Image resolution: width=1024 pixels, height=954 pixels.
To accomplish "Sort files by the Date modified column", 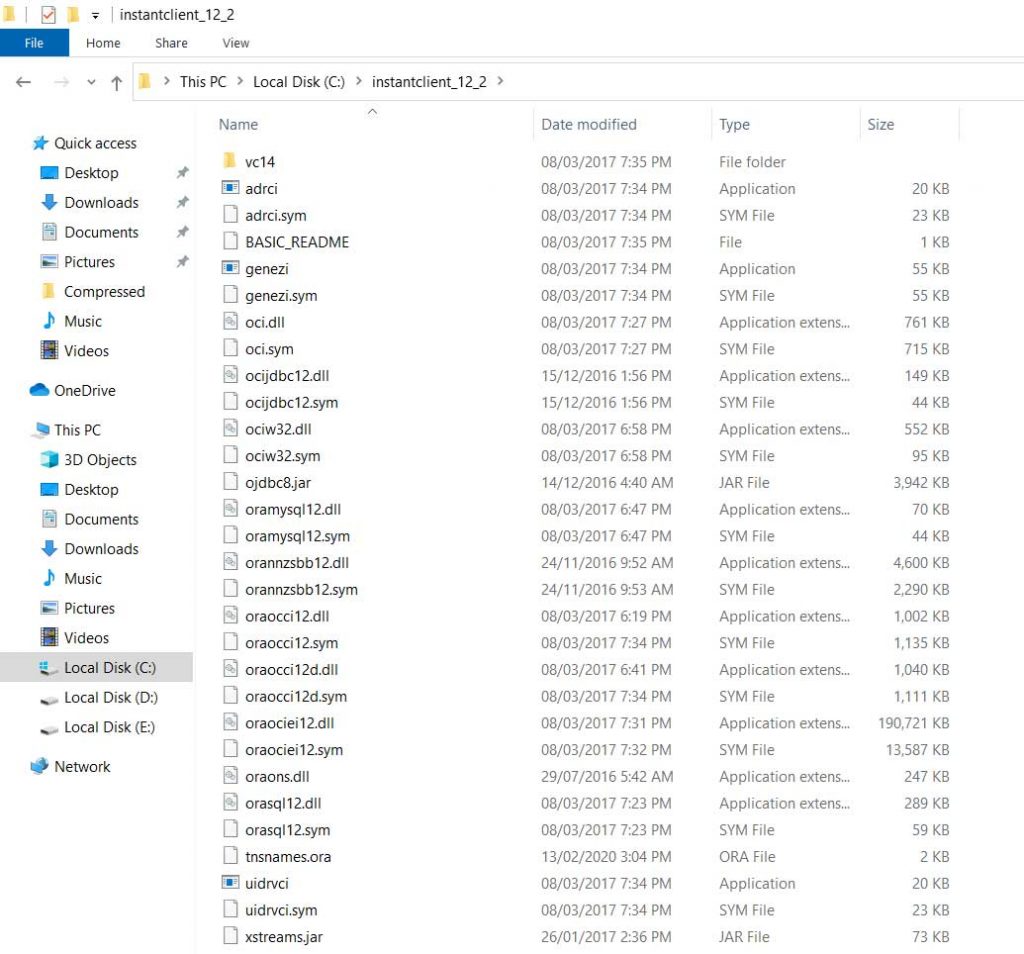I will point(588,125).
